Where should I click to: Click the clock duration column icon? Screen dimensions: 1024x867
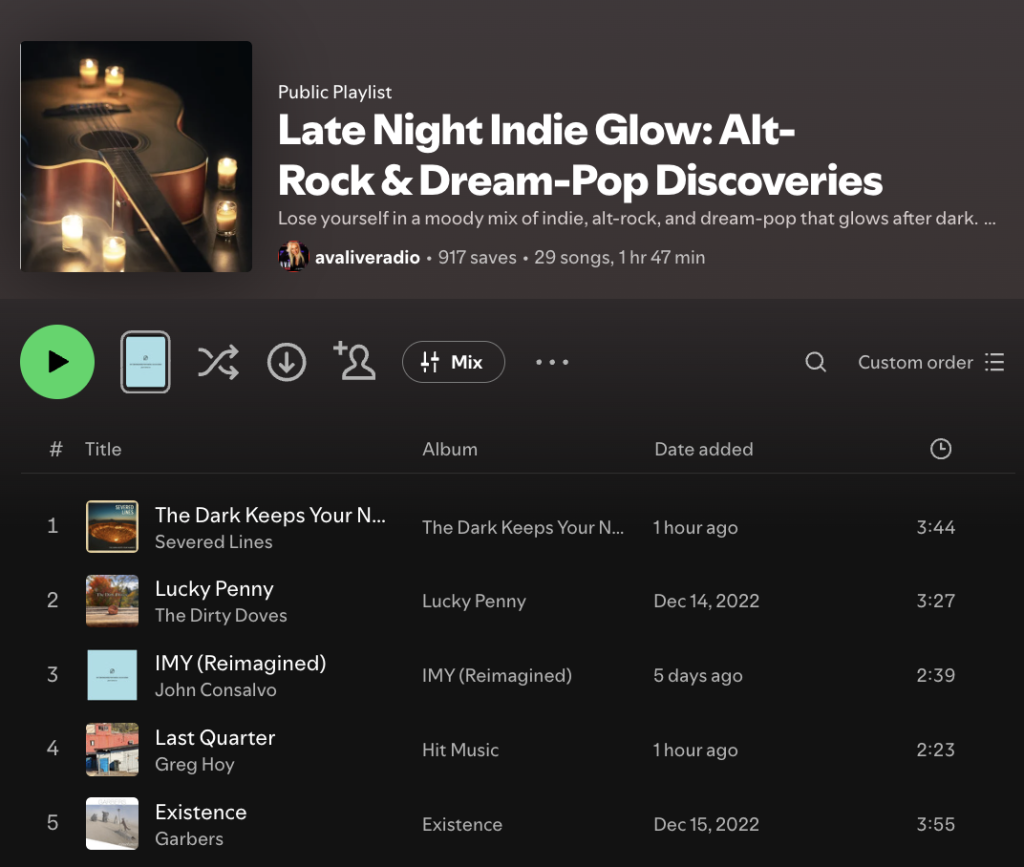940,449
